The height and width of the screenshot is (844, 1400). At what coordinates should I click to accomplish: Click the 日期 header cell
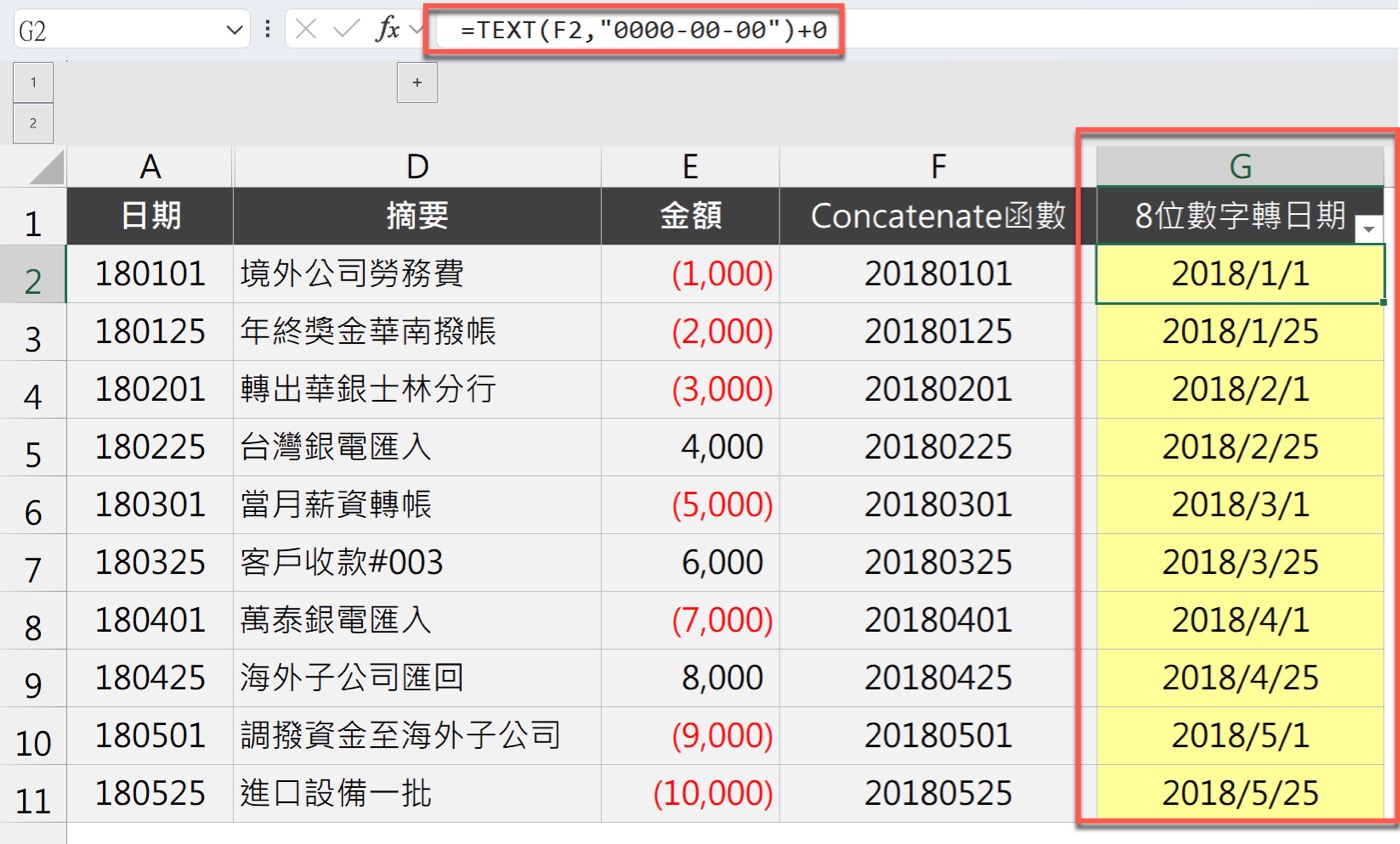[x=150, y=216]
